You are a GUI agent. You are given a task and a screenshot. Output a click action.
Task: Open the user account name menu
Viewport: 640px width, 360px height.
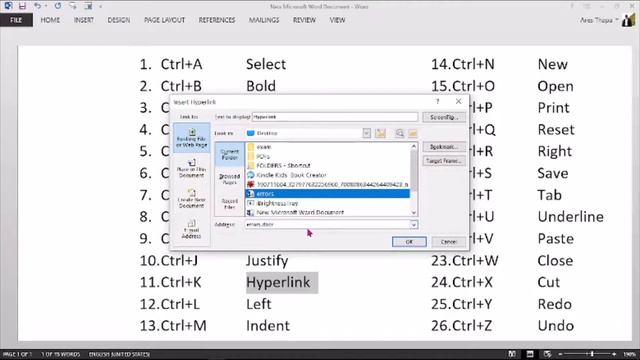[x=599, y=20]
